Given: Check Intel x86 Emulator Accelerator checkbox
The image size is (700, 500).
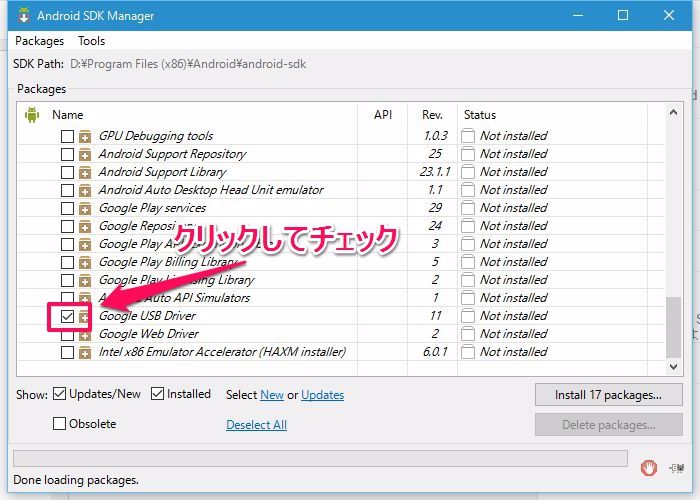Looking at the screenshot, I should click(67, 352).
